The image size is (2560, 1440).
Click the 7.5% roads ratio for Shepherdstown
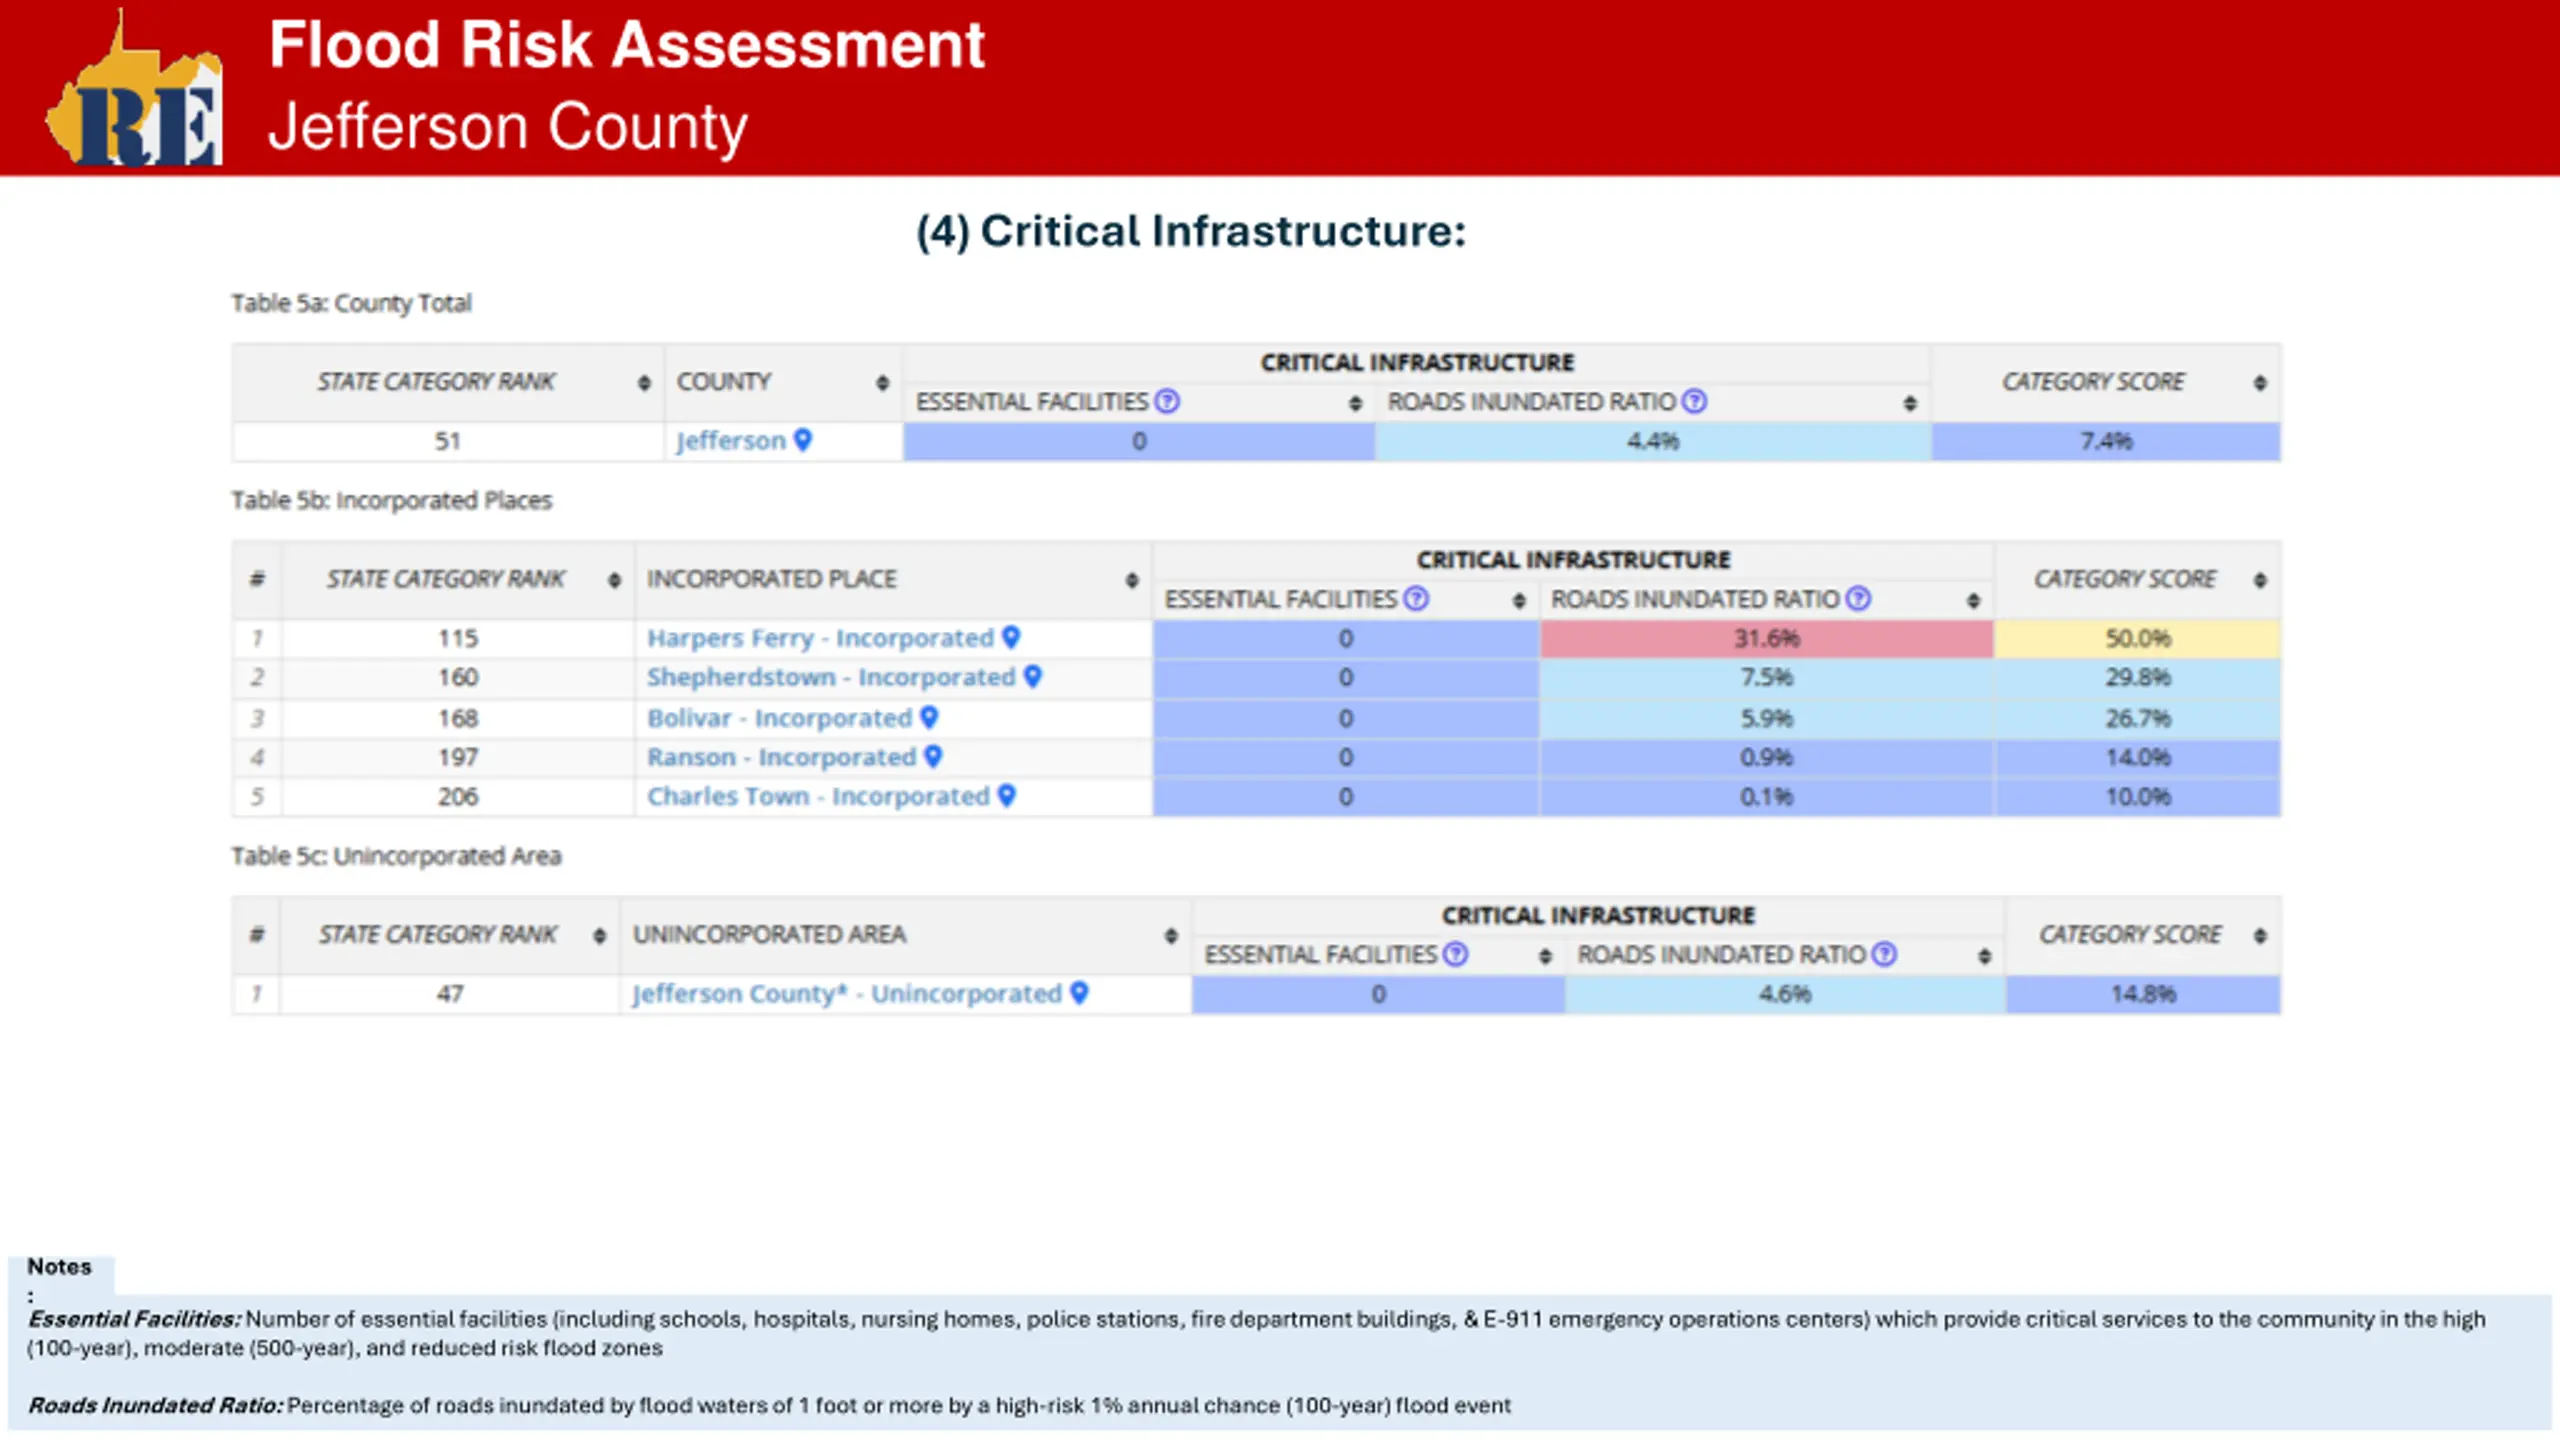tap(1766, 677)
